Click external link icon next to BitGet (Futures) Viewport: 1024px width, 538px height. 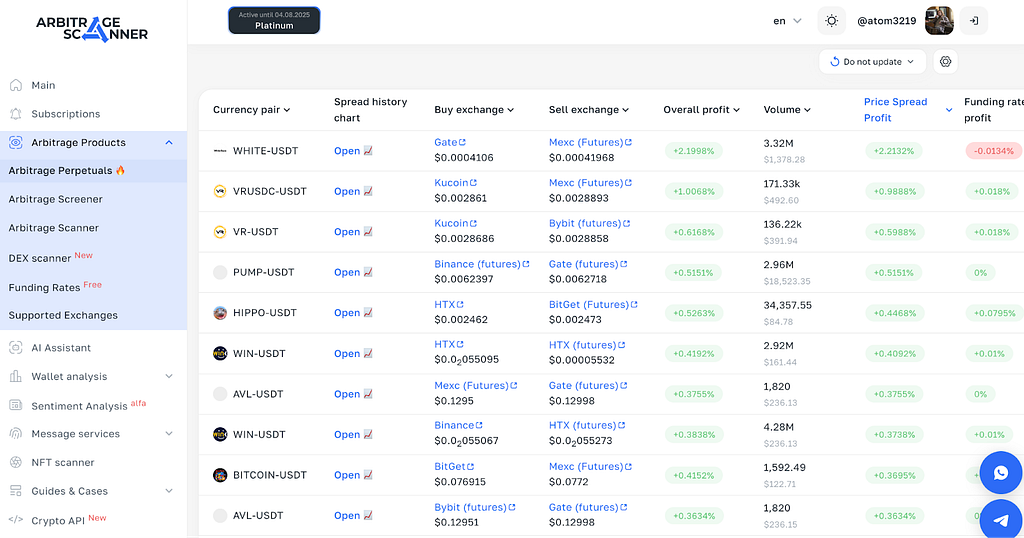(634, 304)
